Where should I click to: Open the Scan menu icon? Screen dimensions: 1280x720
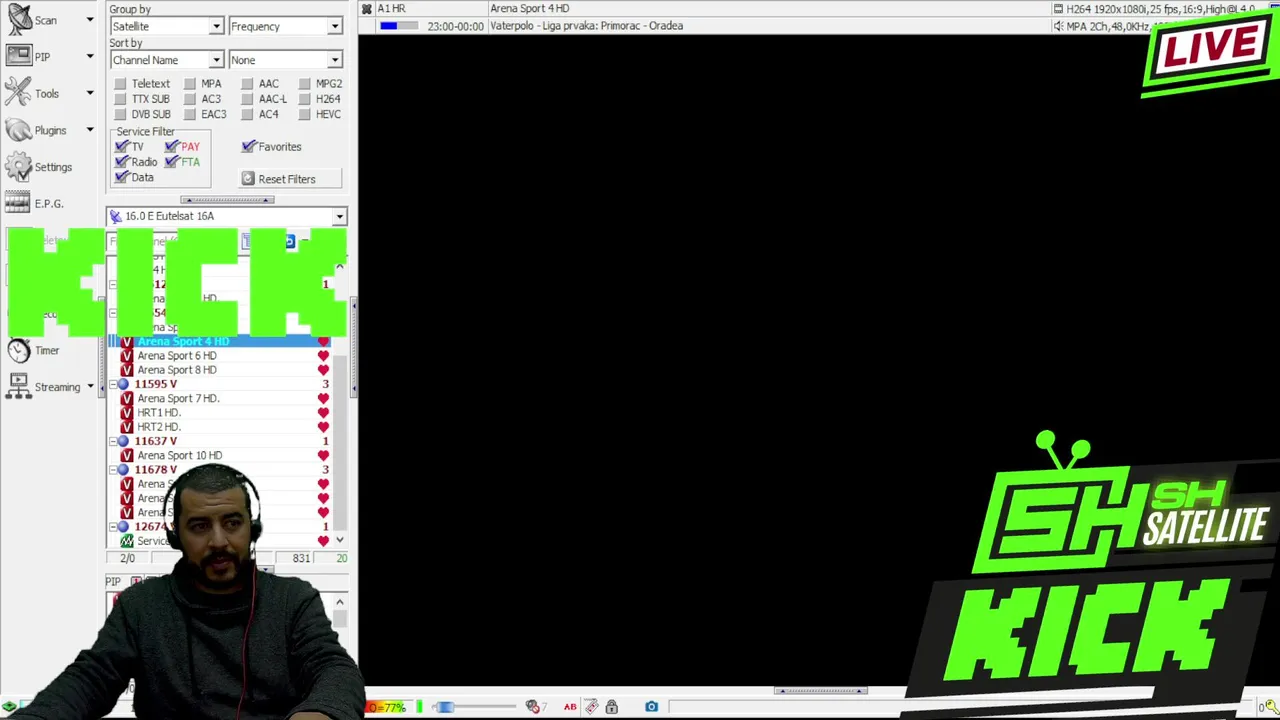19,20
